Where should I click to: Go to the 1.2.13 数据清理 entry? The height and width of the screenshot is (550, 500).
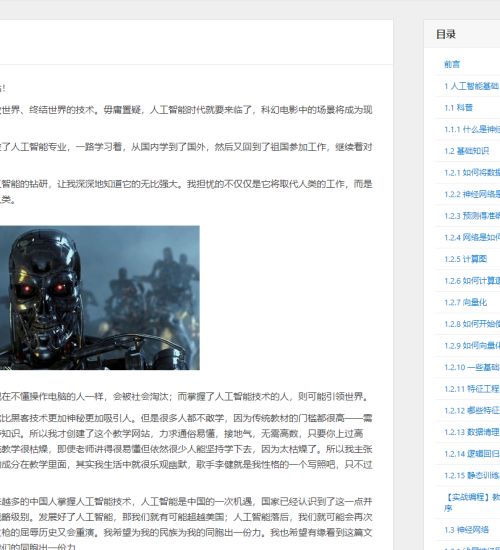(x=472, y=432)
